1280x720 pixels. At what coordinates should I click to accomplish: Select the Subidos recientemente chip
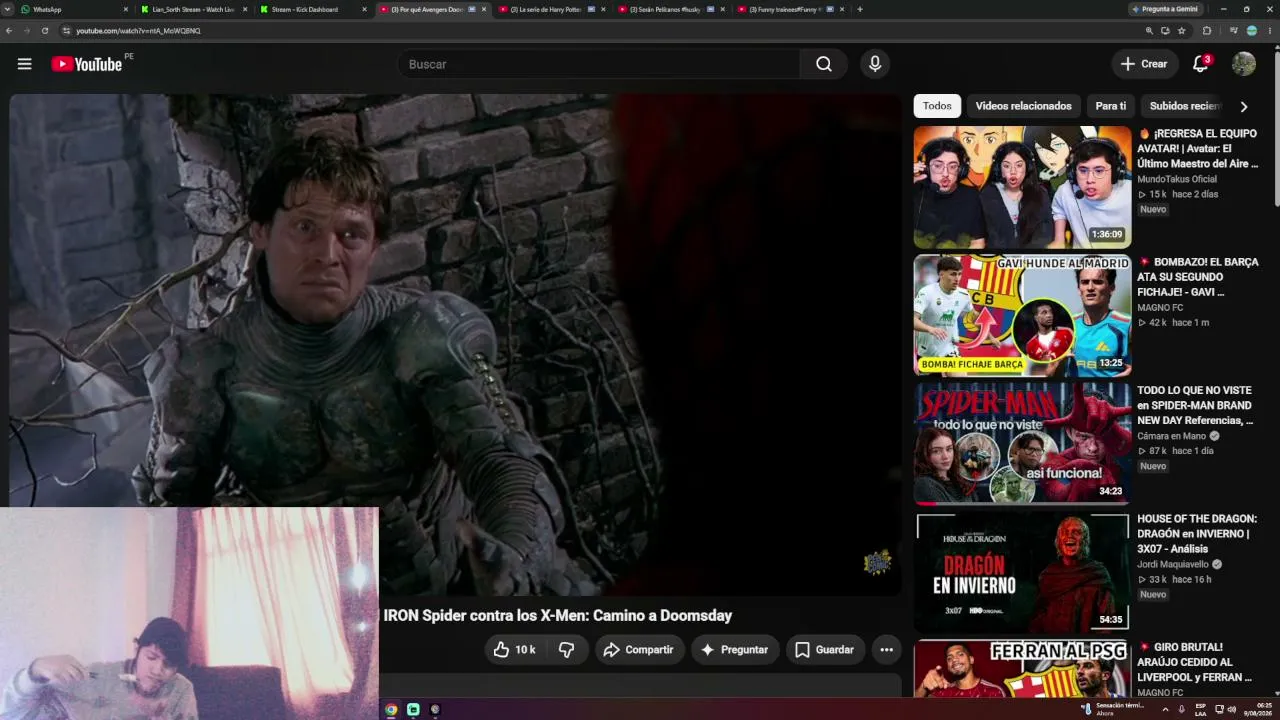[x=1184, y=106]
